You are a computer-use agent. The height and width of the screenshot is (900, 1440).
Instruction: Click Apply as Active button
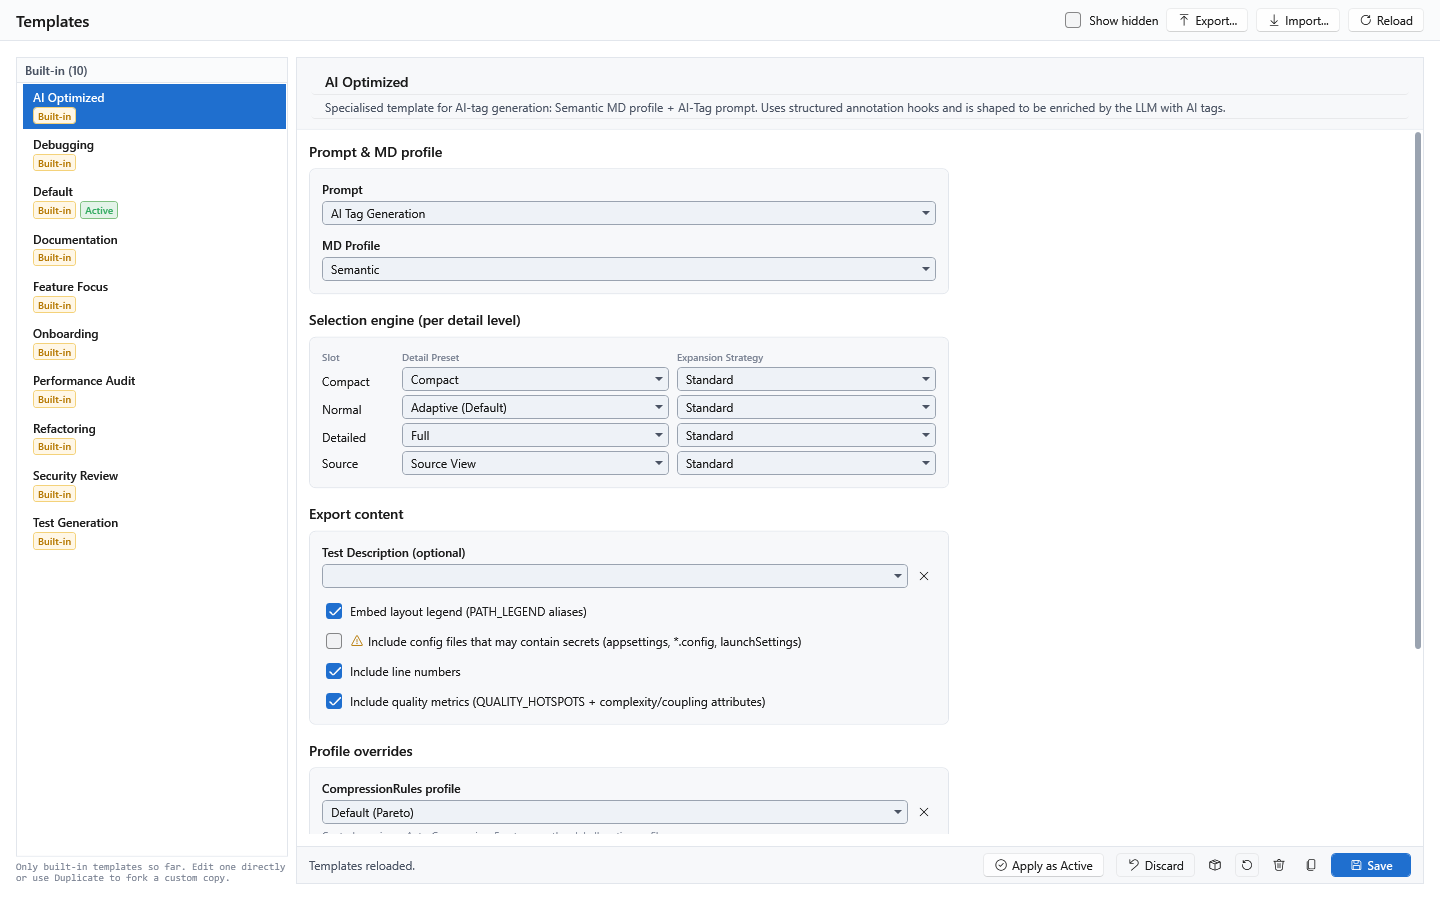pos(1043,865)
